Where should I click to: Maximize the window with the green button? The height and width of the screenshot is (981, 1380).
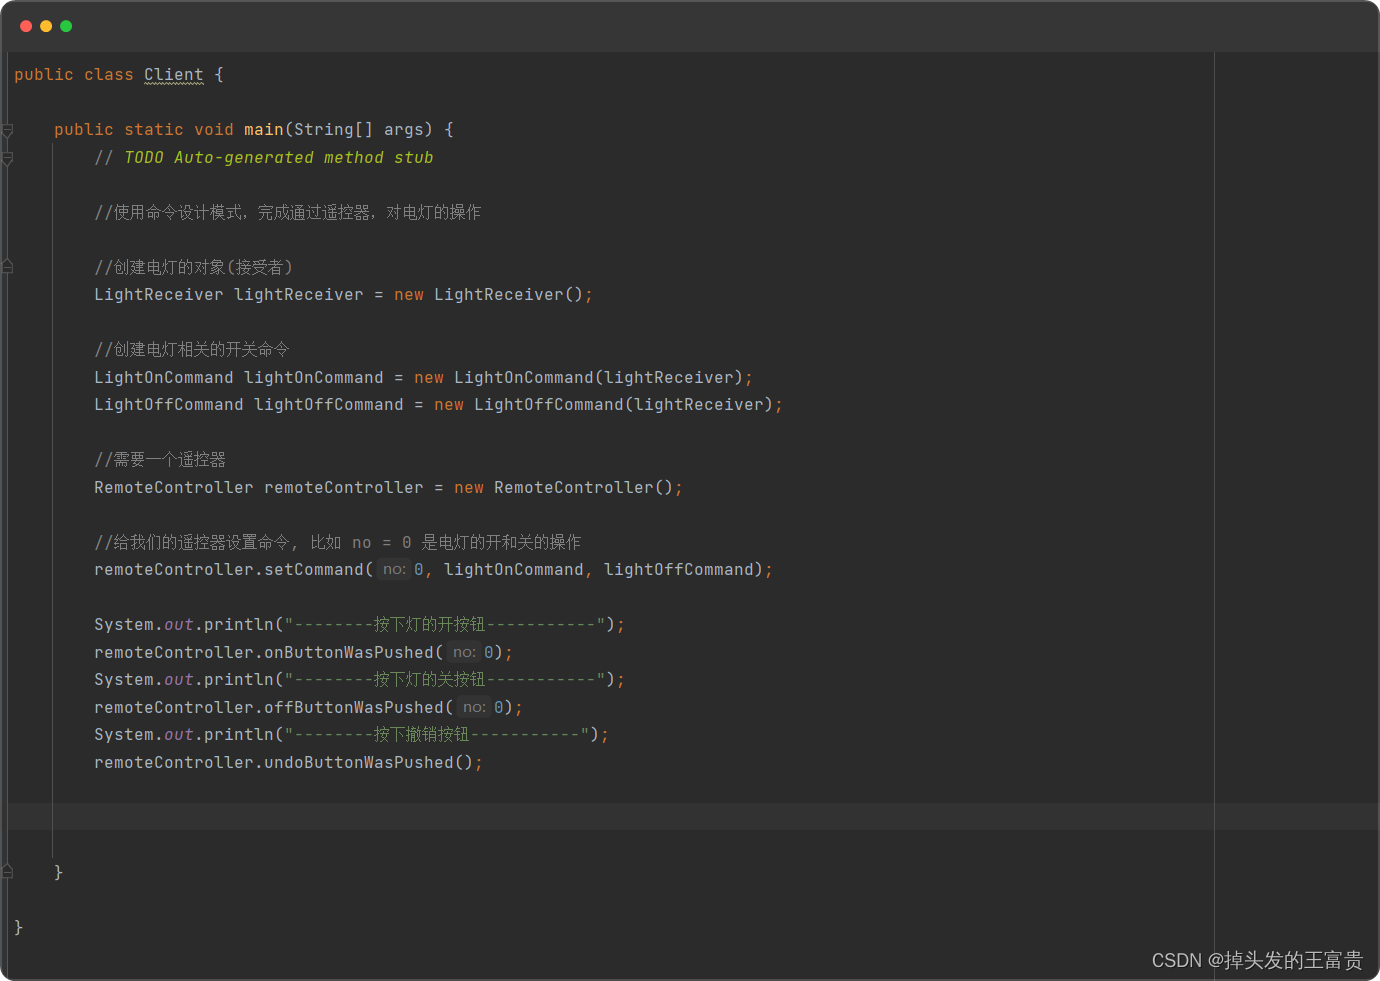click(x=66, y=26)
